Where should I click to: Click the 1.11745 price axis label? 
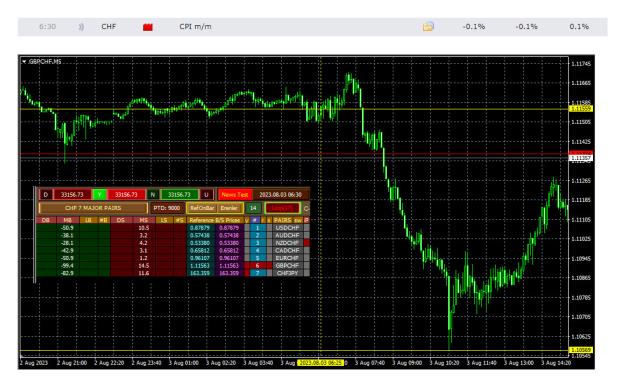pyautogui.click(x=581, y=63)
